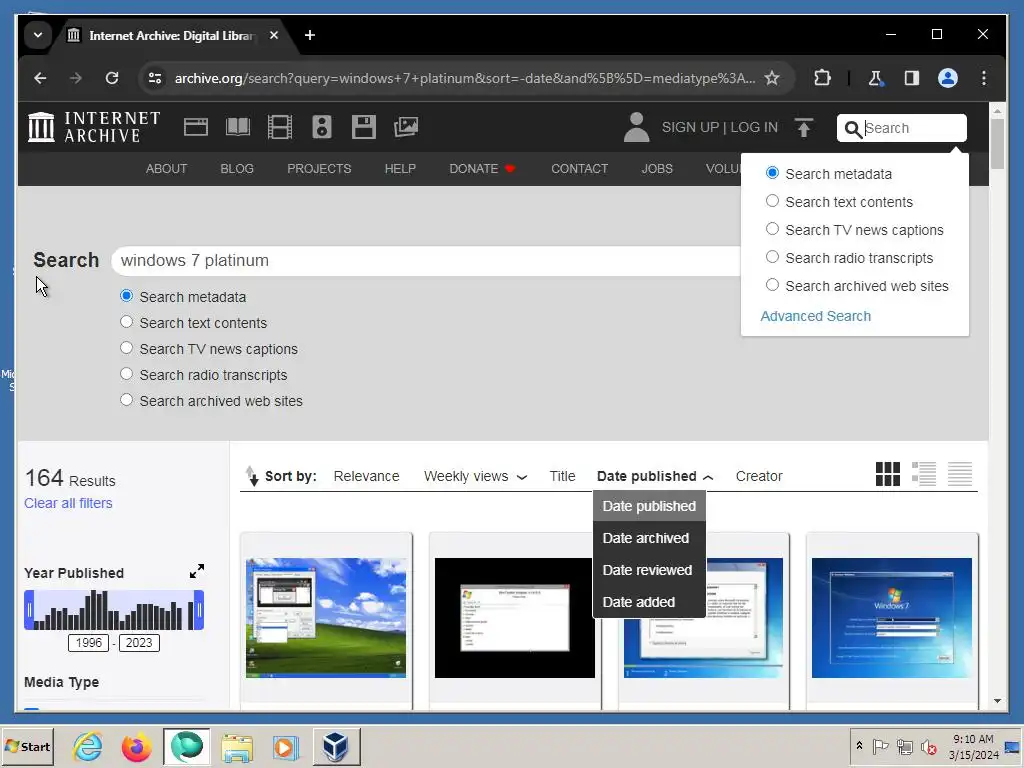Open the Texts book icon
Image resolution: width=1024 pixels, height=768 pixels.
pyautogui.click(x=238, y=127)
